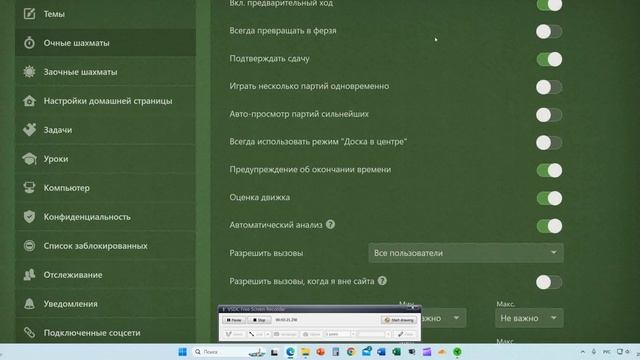640x360 pixels.
Task: Click Start drawing in VSDC recorder
Action: tap(399, 320)
